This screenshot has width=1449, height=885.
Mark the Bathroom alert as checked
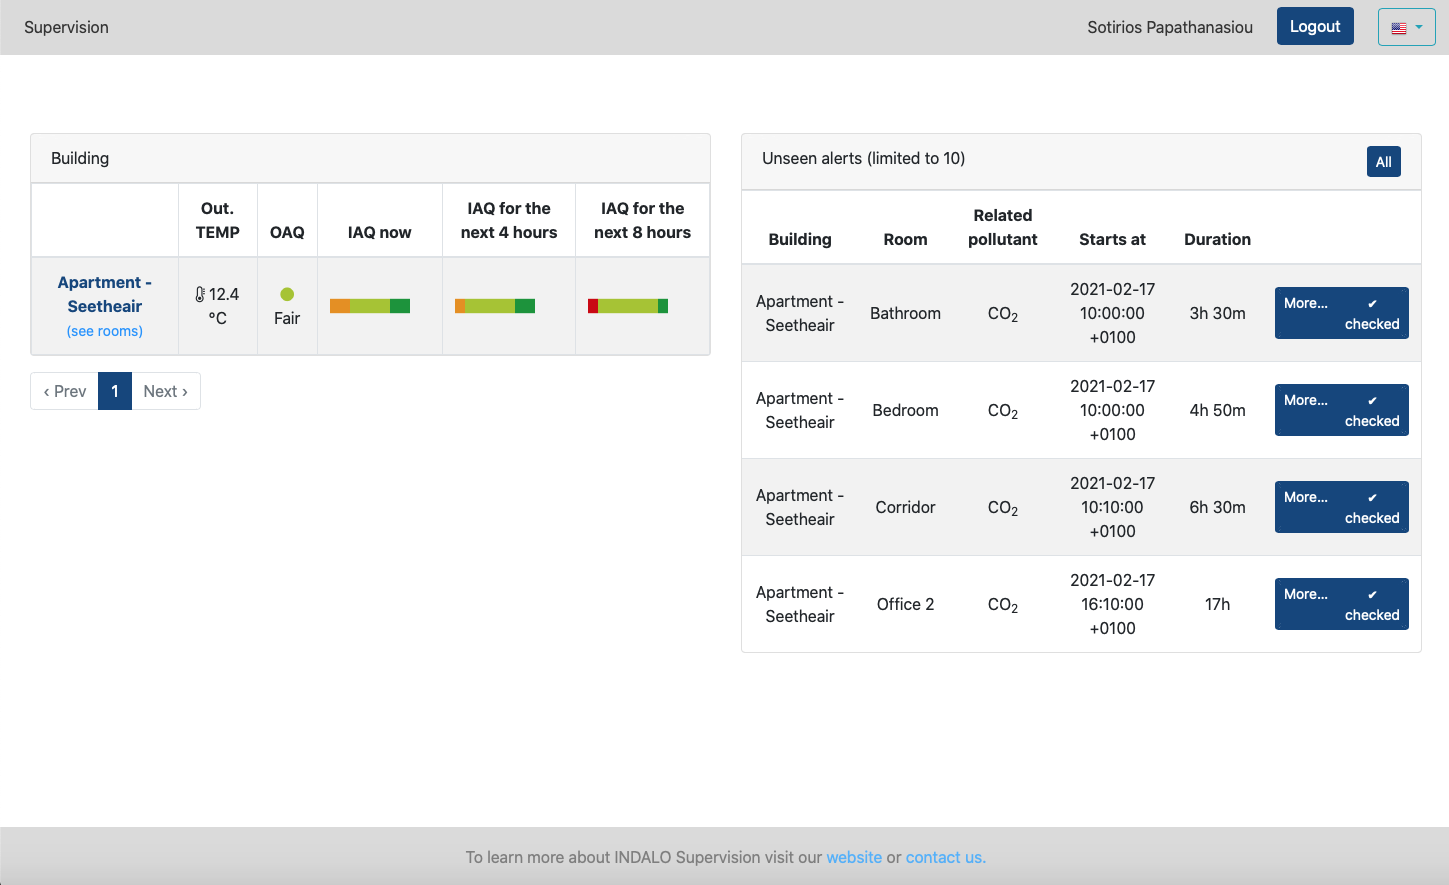(x=1371, y=314)
